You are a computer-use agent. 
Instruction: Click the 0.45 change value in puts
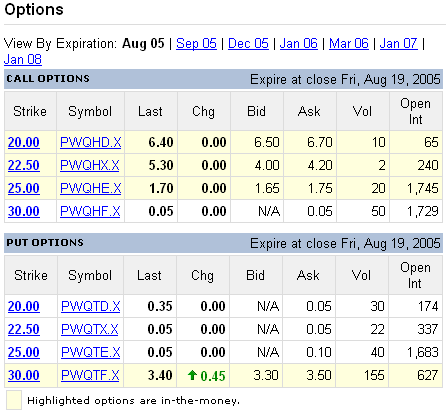213,376
